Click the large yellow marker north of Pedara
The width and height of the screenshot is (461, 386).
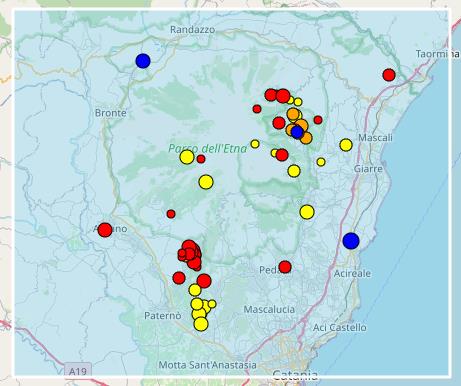tap(307, 212)
